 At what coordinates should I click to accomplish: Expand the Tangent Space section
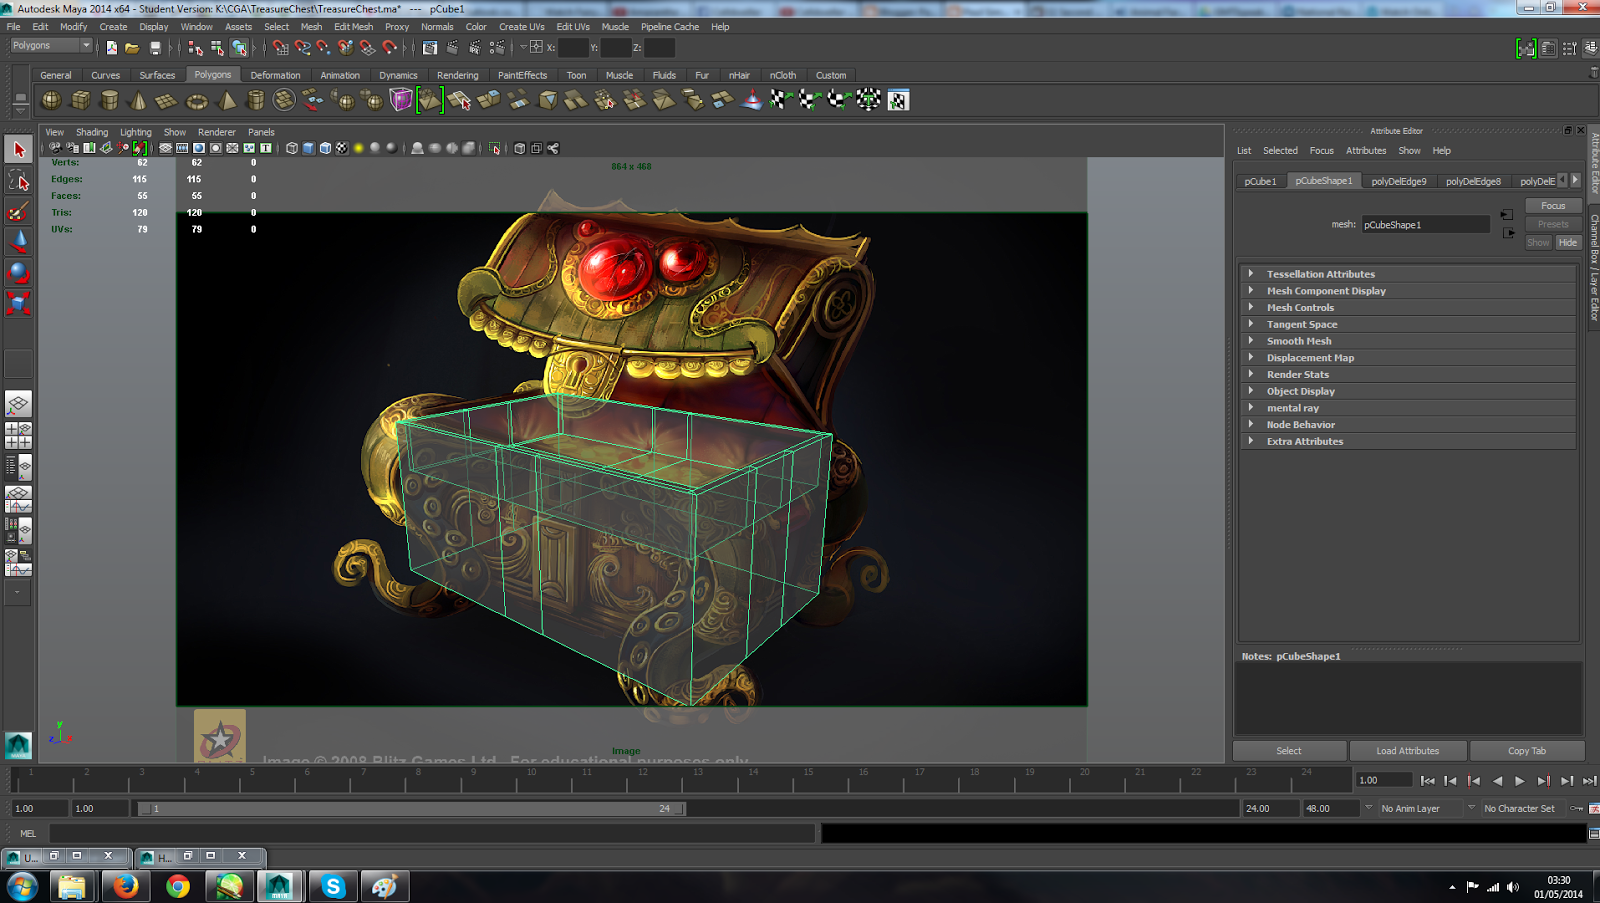[1407, 324]
